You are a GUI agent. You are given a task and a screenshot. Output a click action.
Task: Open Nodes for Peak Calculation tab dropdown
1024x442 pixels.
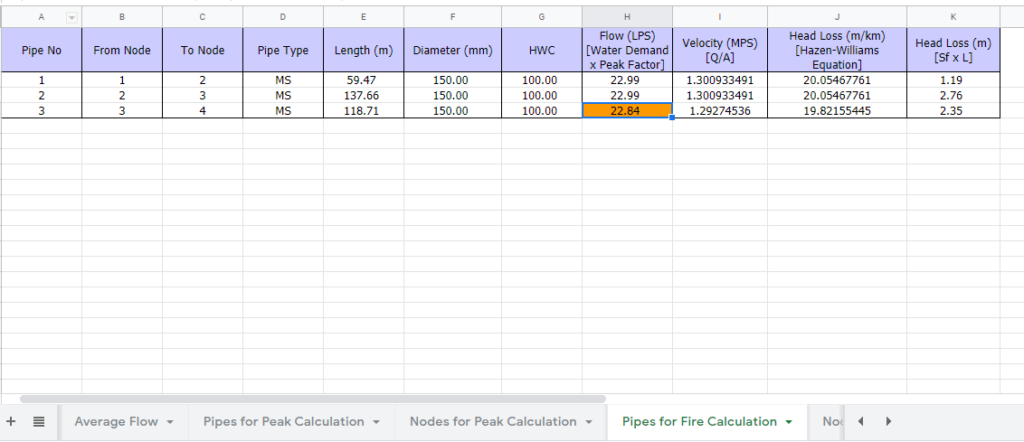pyautogui.click(x=589, y=422)
